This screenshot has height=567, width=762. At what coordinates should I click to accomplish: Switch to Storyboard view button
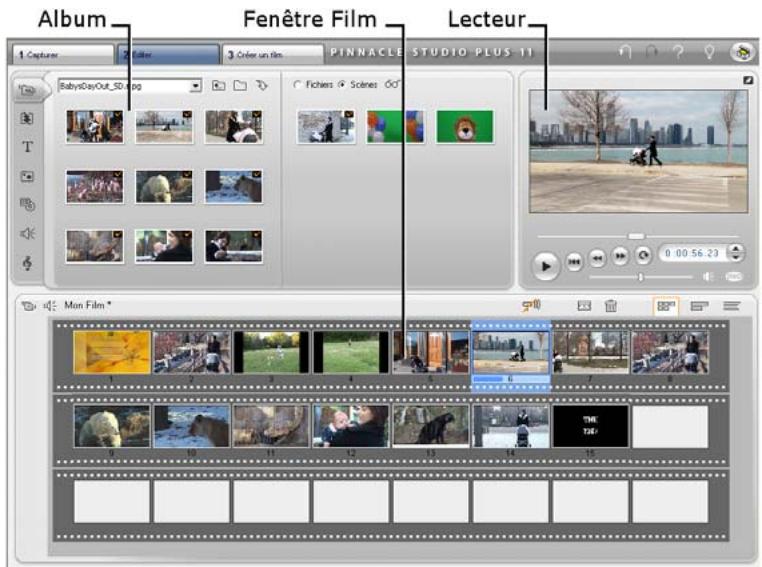[x=666, y=306]
